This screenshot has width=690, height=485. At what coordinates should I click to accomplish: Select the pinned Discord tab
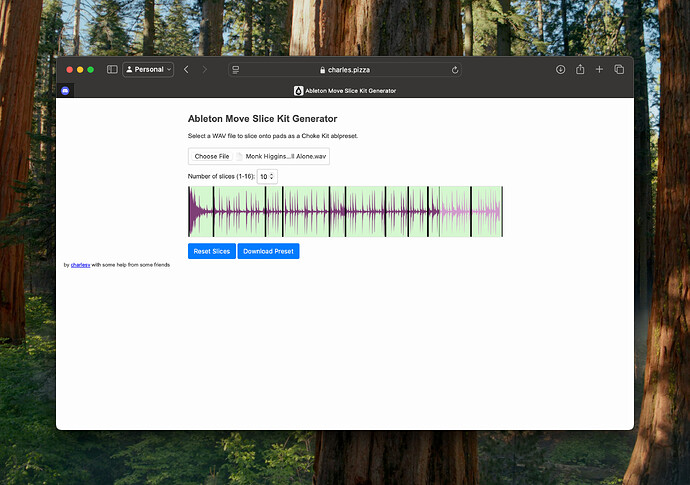(x=65, y=91)
